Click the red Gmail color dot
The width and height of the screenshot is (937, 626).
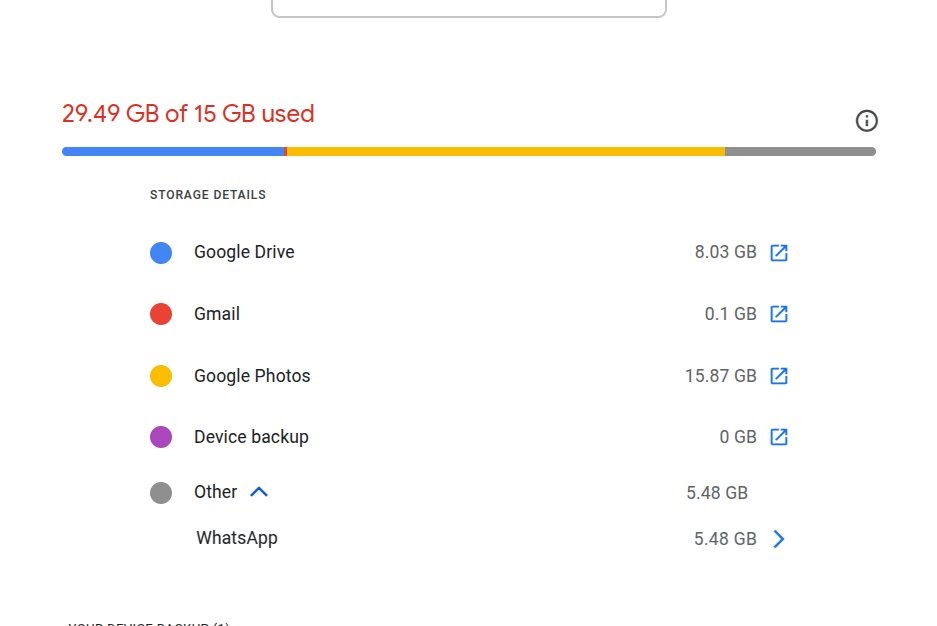point(161,314)
